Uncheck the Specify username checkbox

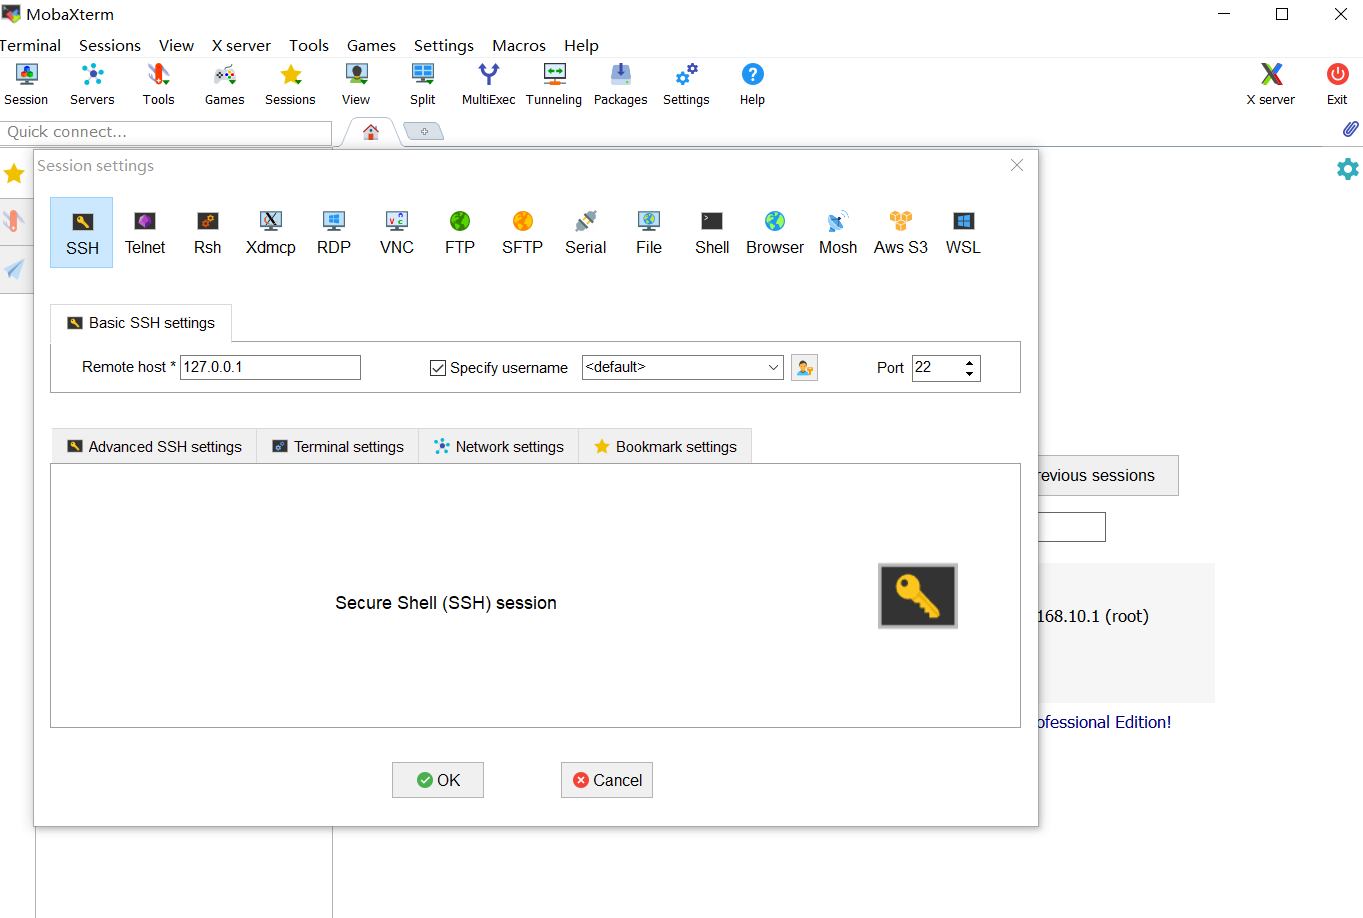(438, 368)
